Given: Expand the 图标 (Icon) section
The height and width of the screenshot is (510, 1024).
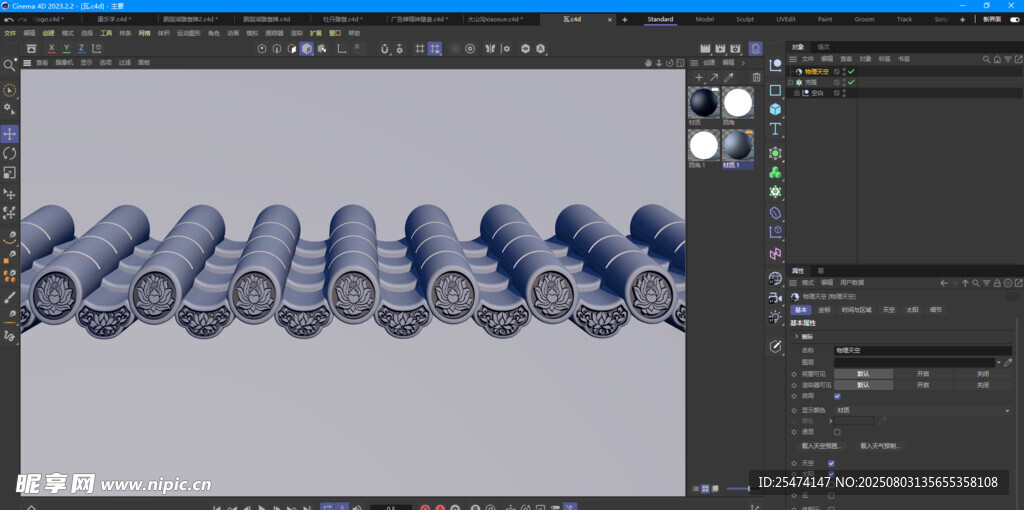Looking at the screenshot, I should pos(797,336).
